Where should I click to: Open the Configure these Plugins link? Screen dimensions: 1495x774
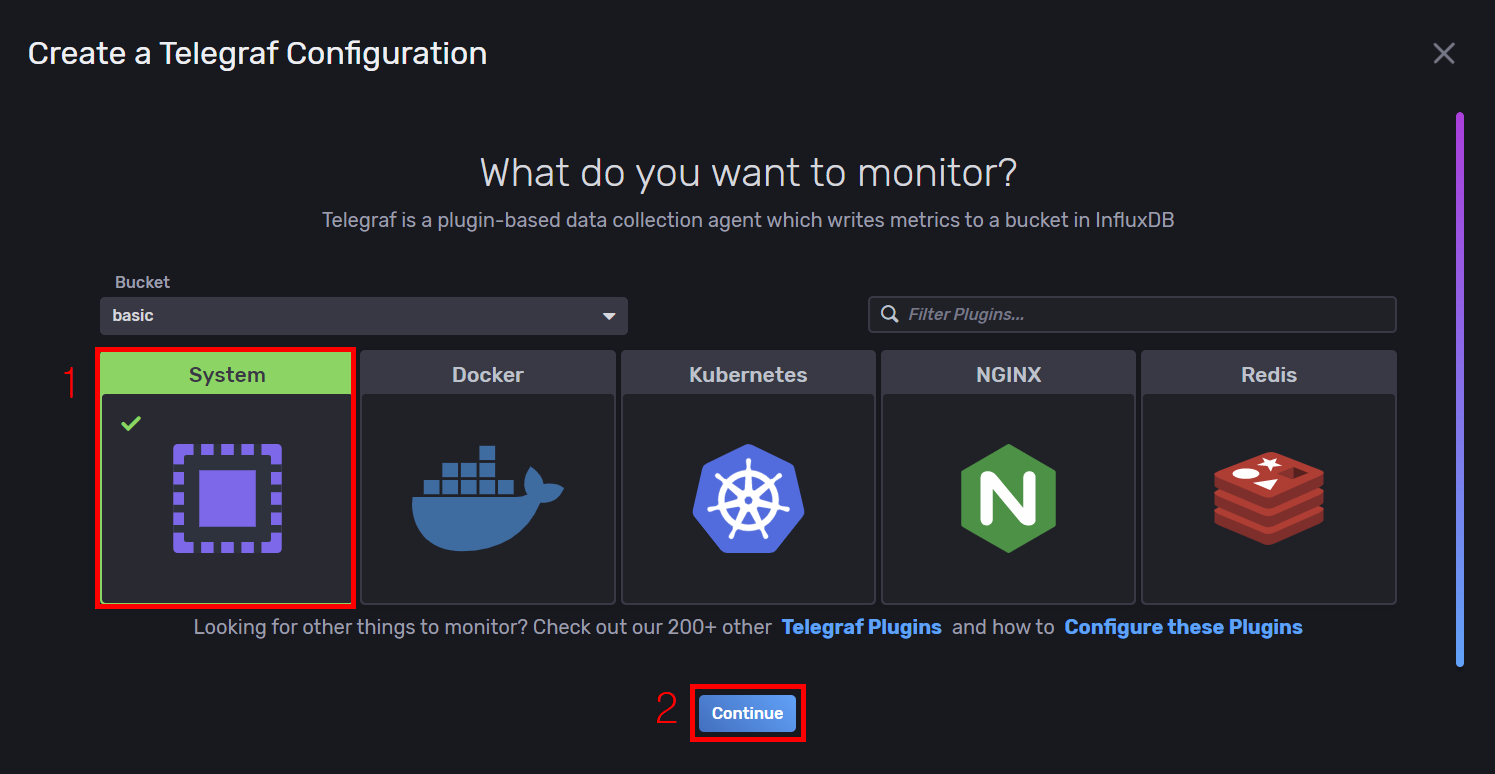pos(1183,627)
